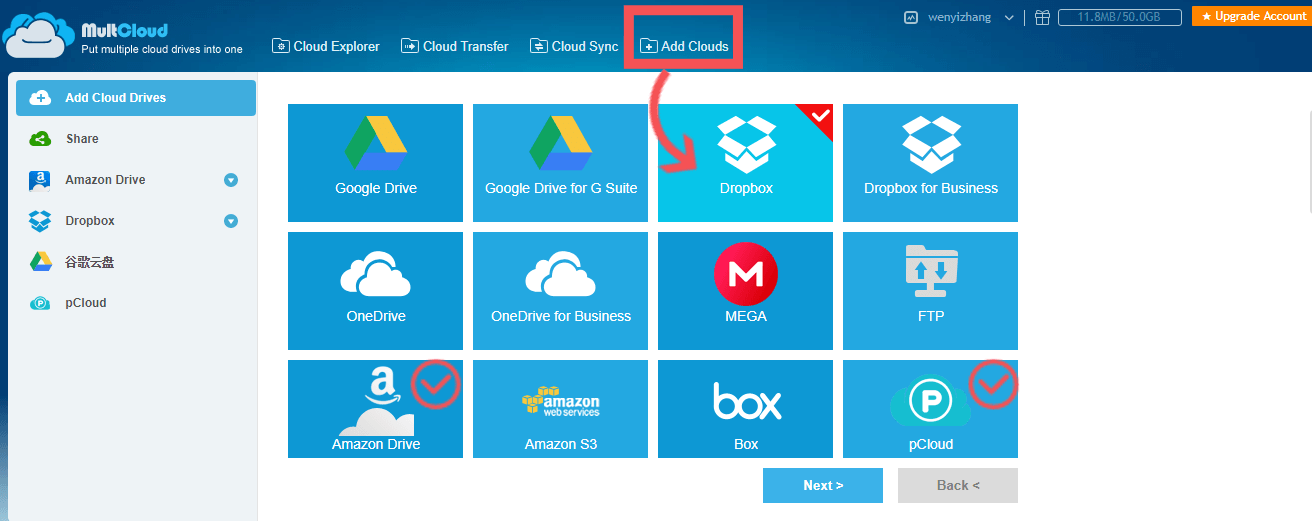The height and width of the screenshot is (521, 1312).
Task: Open Cloud Sync
Action: pos(574,46)
